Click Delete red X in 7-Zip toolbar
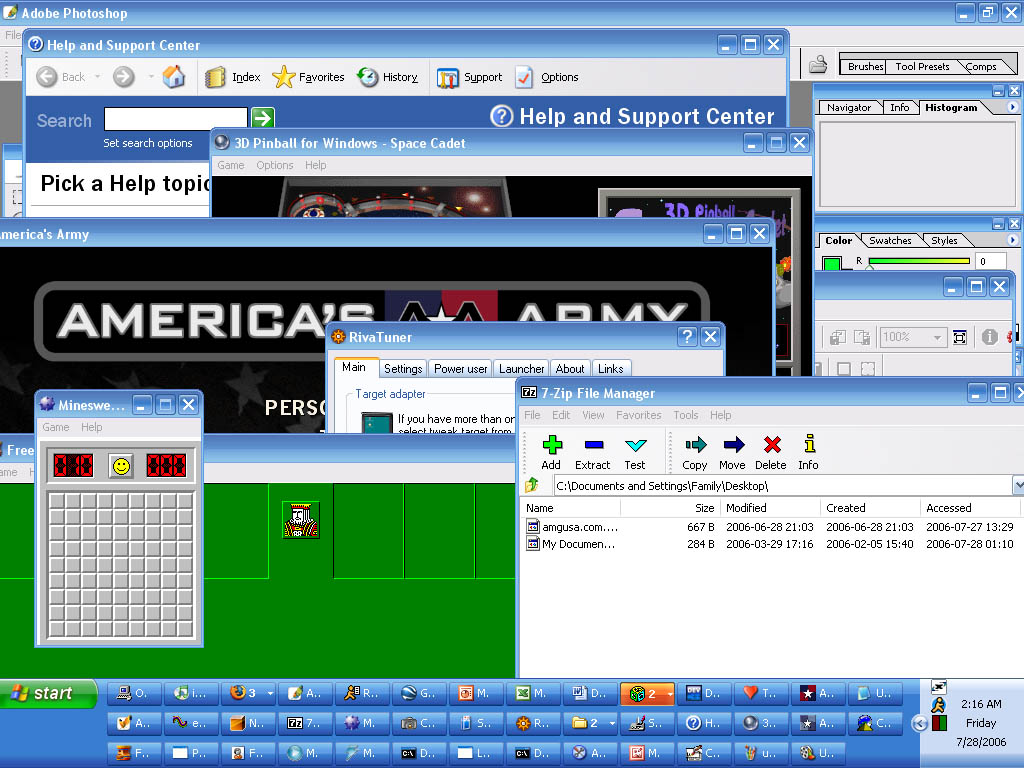Screen dimensions: 1024x768 tap(771, 453)
